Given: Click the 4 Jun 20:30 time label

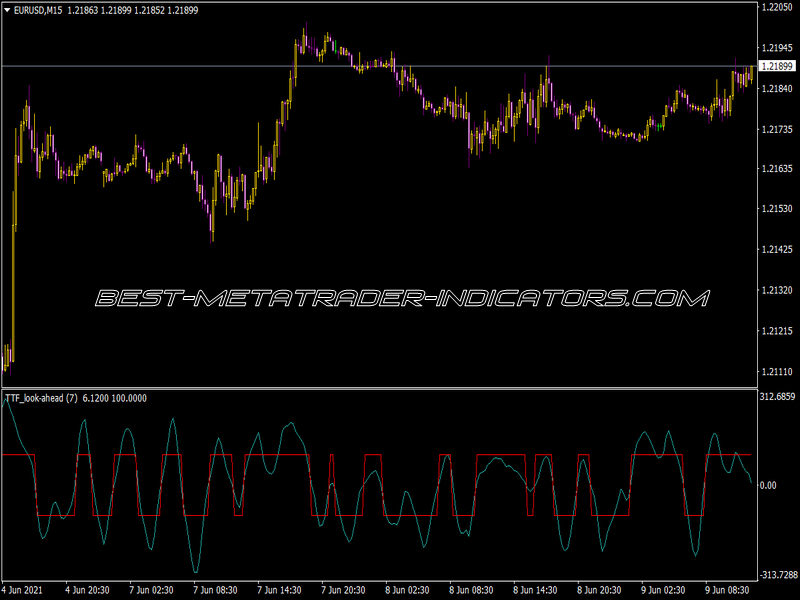Looking at the screenshot, I should point(87,590).
